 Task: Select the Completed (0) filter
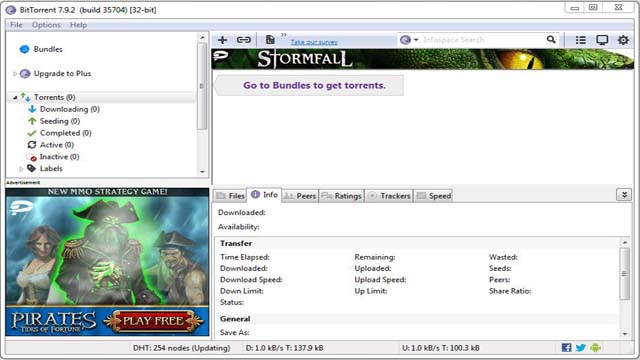coord(65,133)
